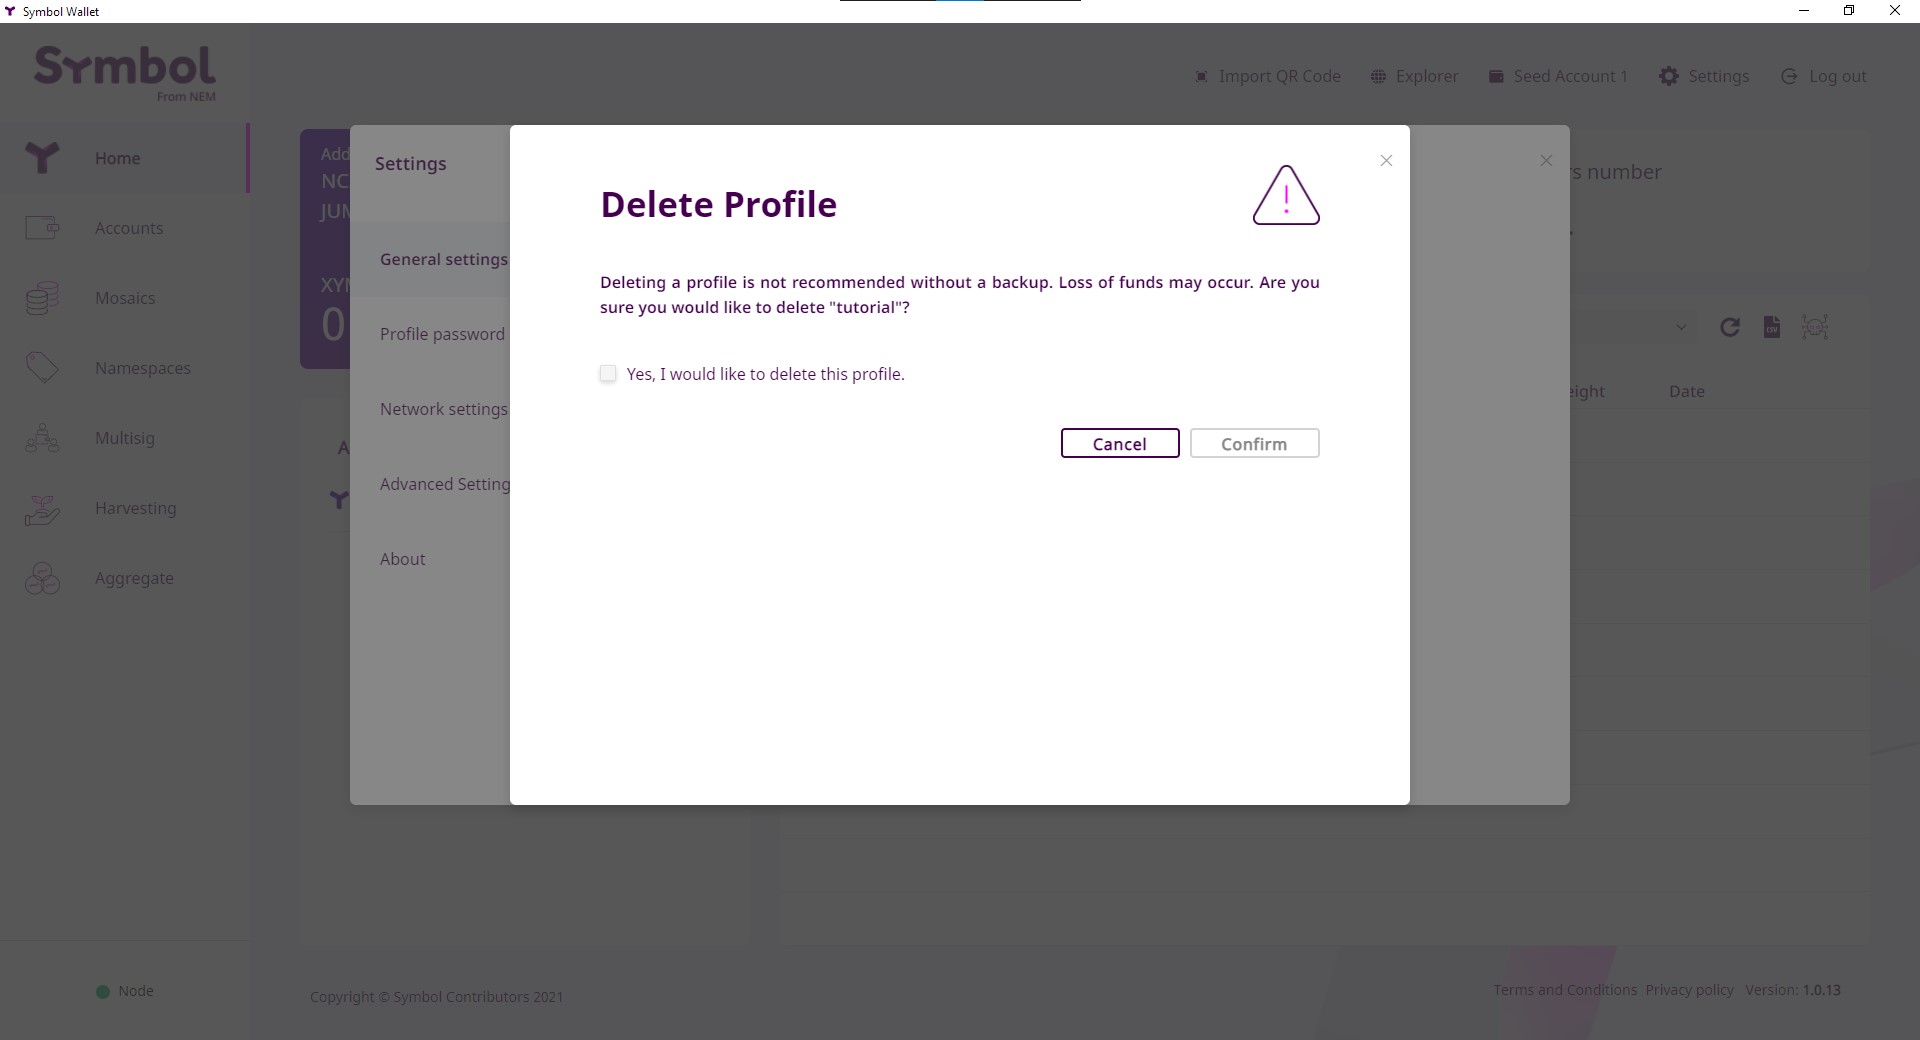This screenshot has width=1920, height=1040.
Task: Click the Multisig sidebar icon
Action: click(x=42, y=438)
